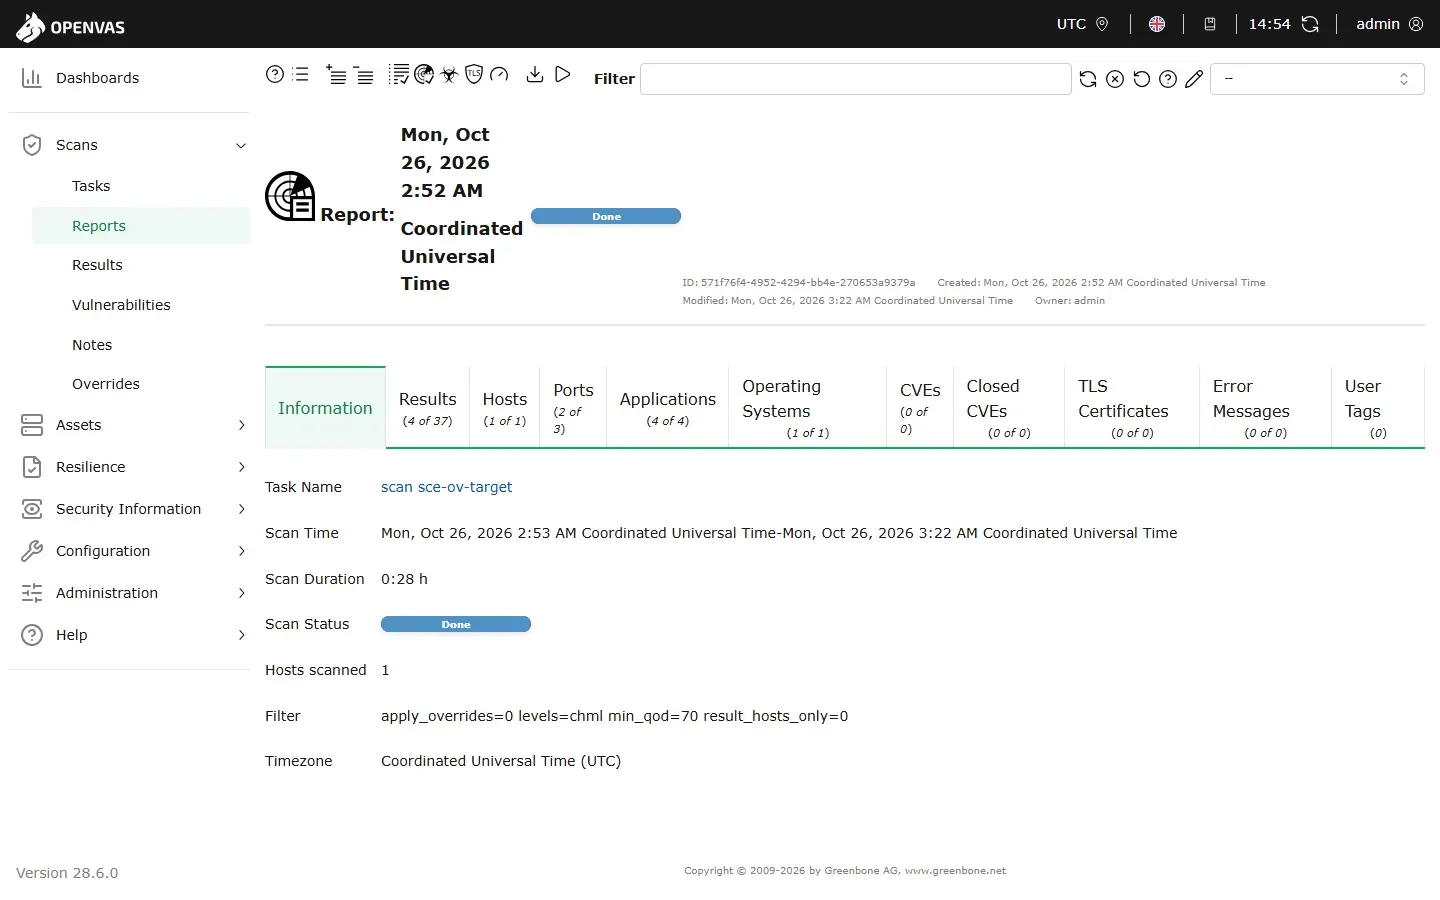Image resolution: width=1440 pixels, height=900 pixels.
Task: Remove report contents from assets
Action: [363, 75]
